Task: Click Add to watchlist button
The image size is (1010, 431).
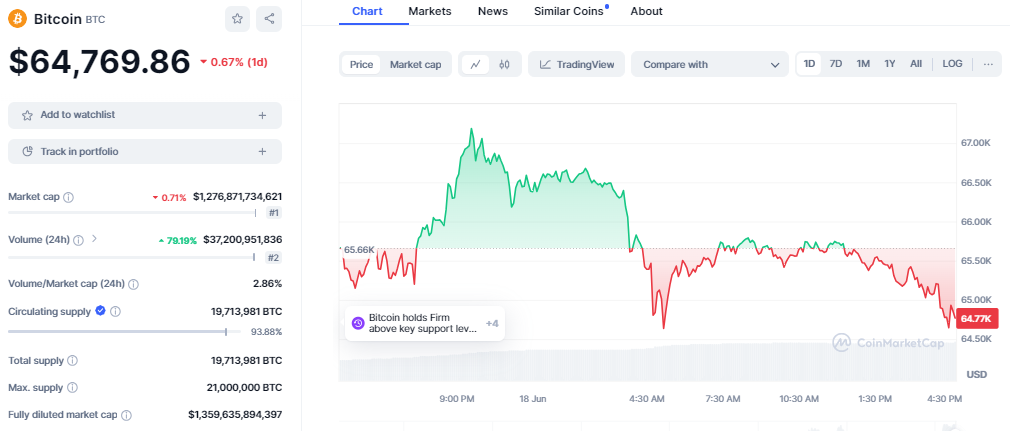Action: tap(145, 115)
